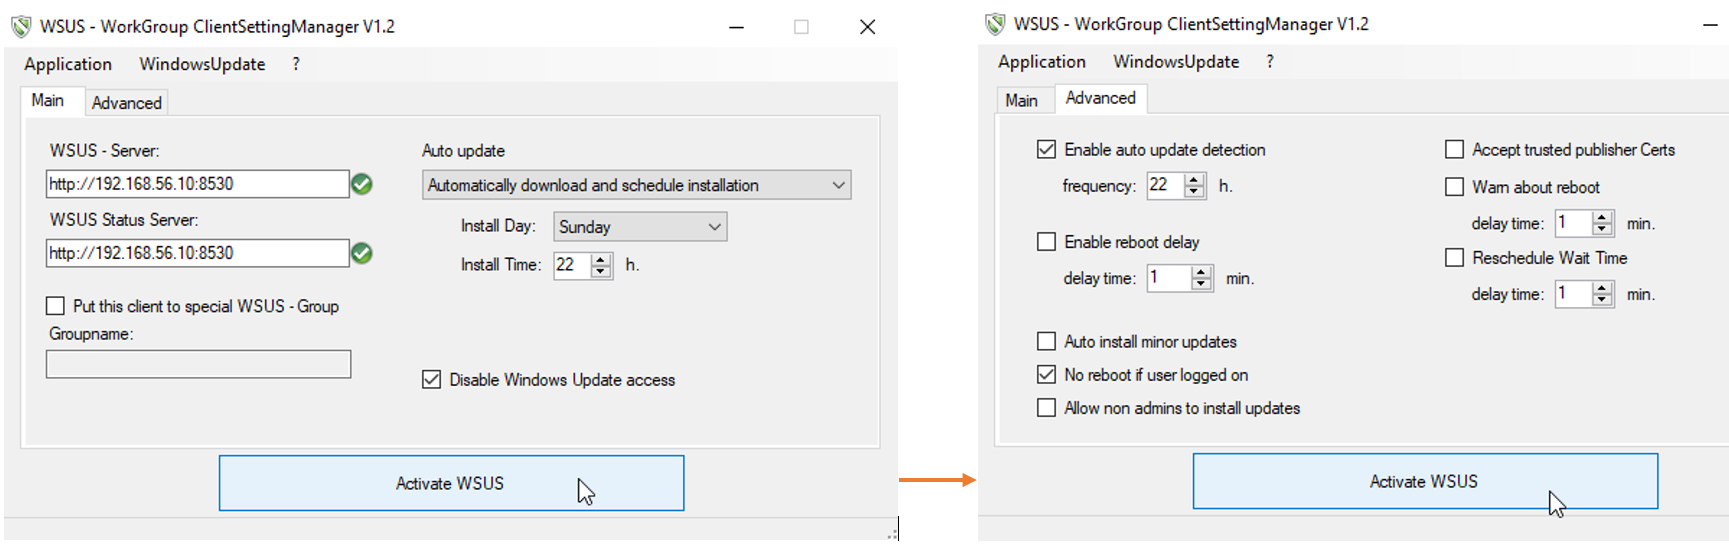1729x548 pixels.
Task: Click Activate WSUS button in right window
Action: click(1425, 481)
